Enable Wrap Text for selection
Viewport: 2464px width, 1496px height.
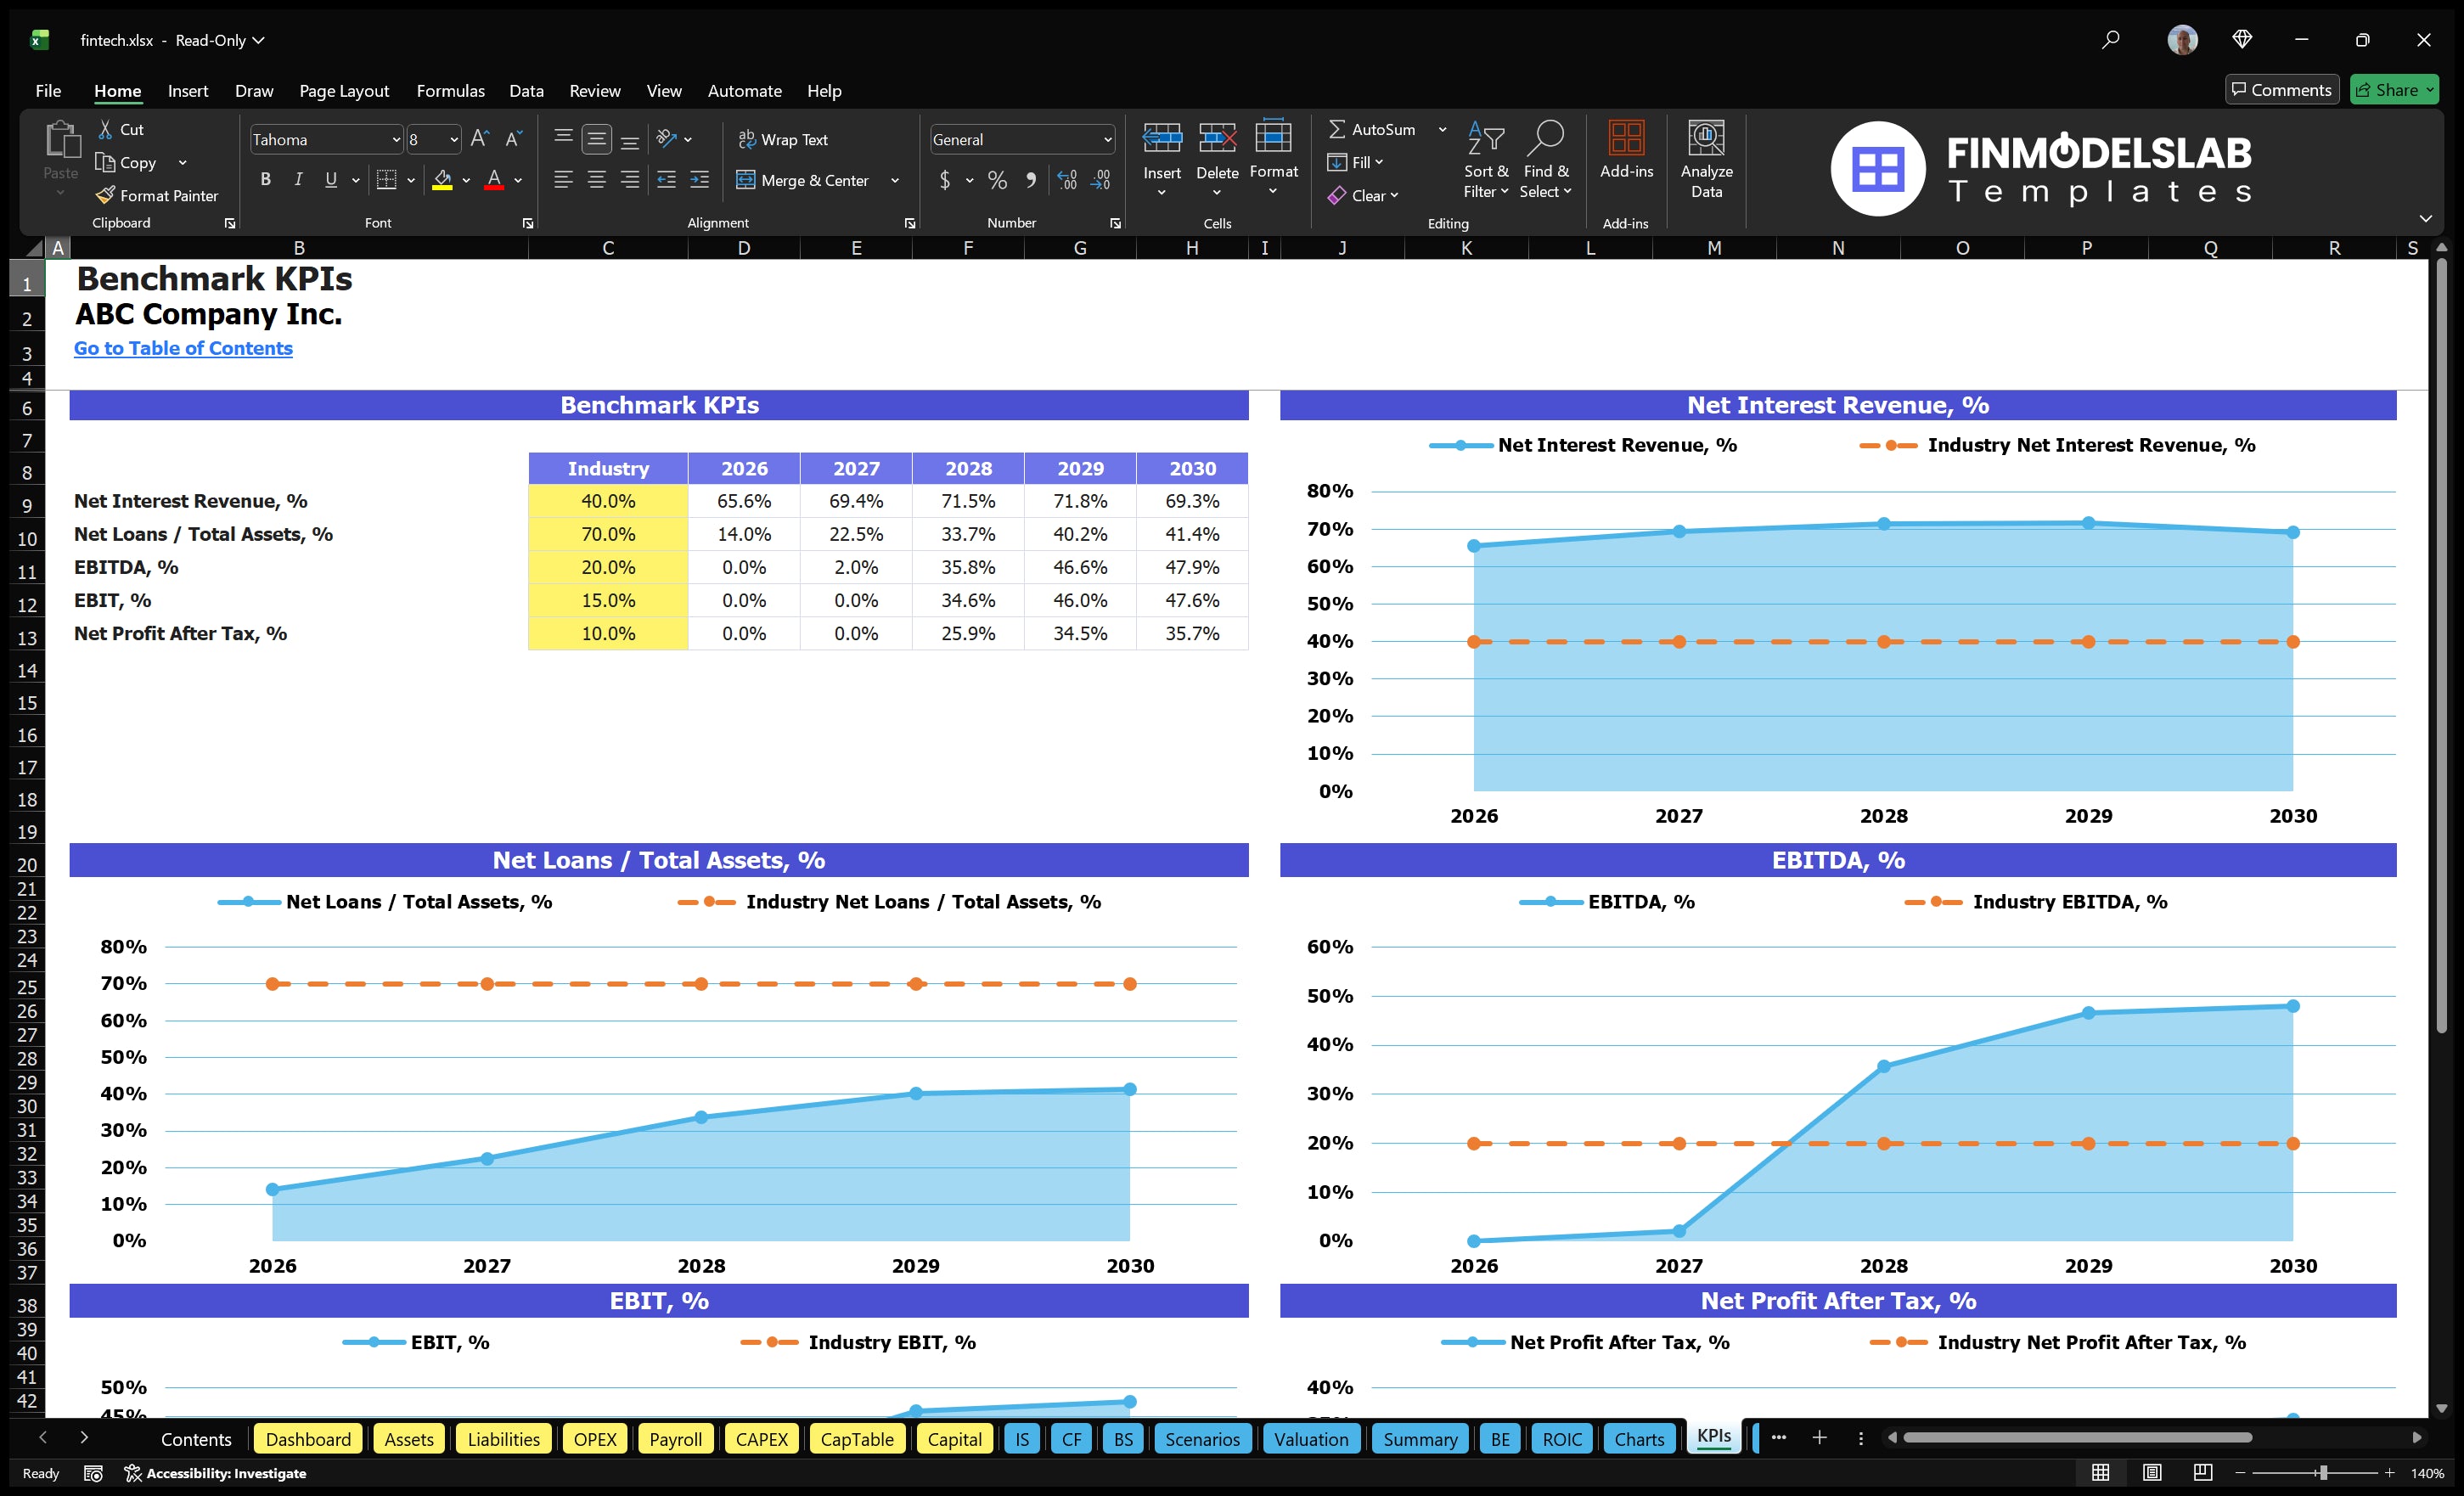pos(784,139)
